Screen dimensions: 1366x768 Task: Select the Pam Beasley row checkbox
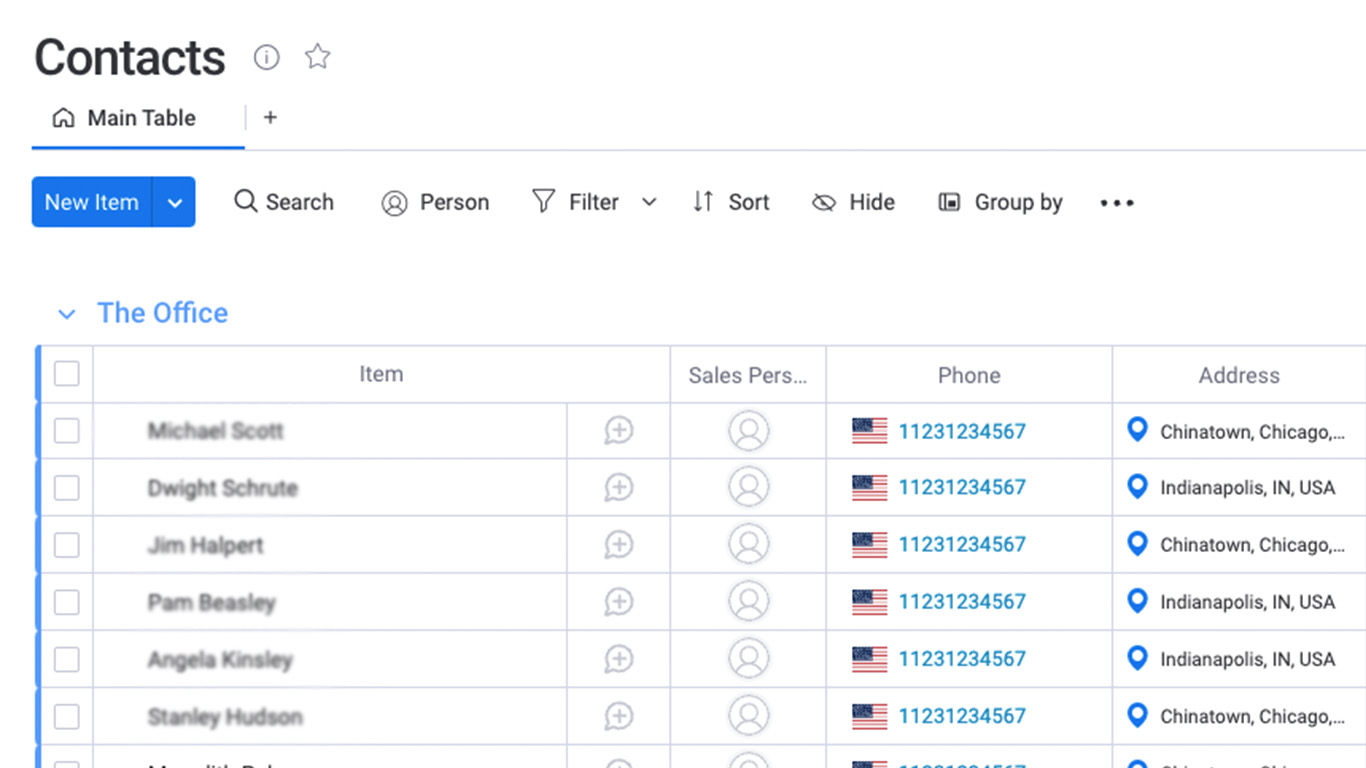click(66, 602)
